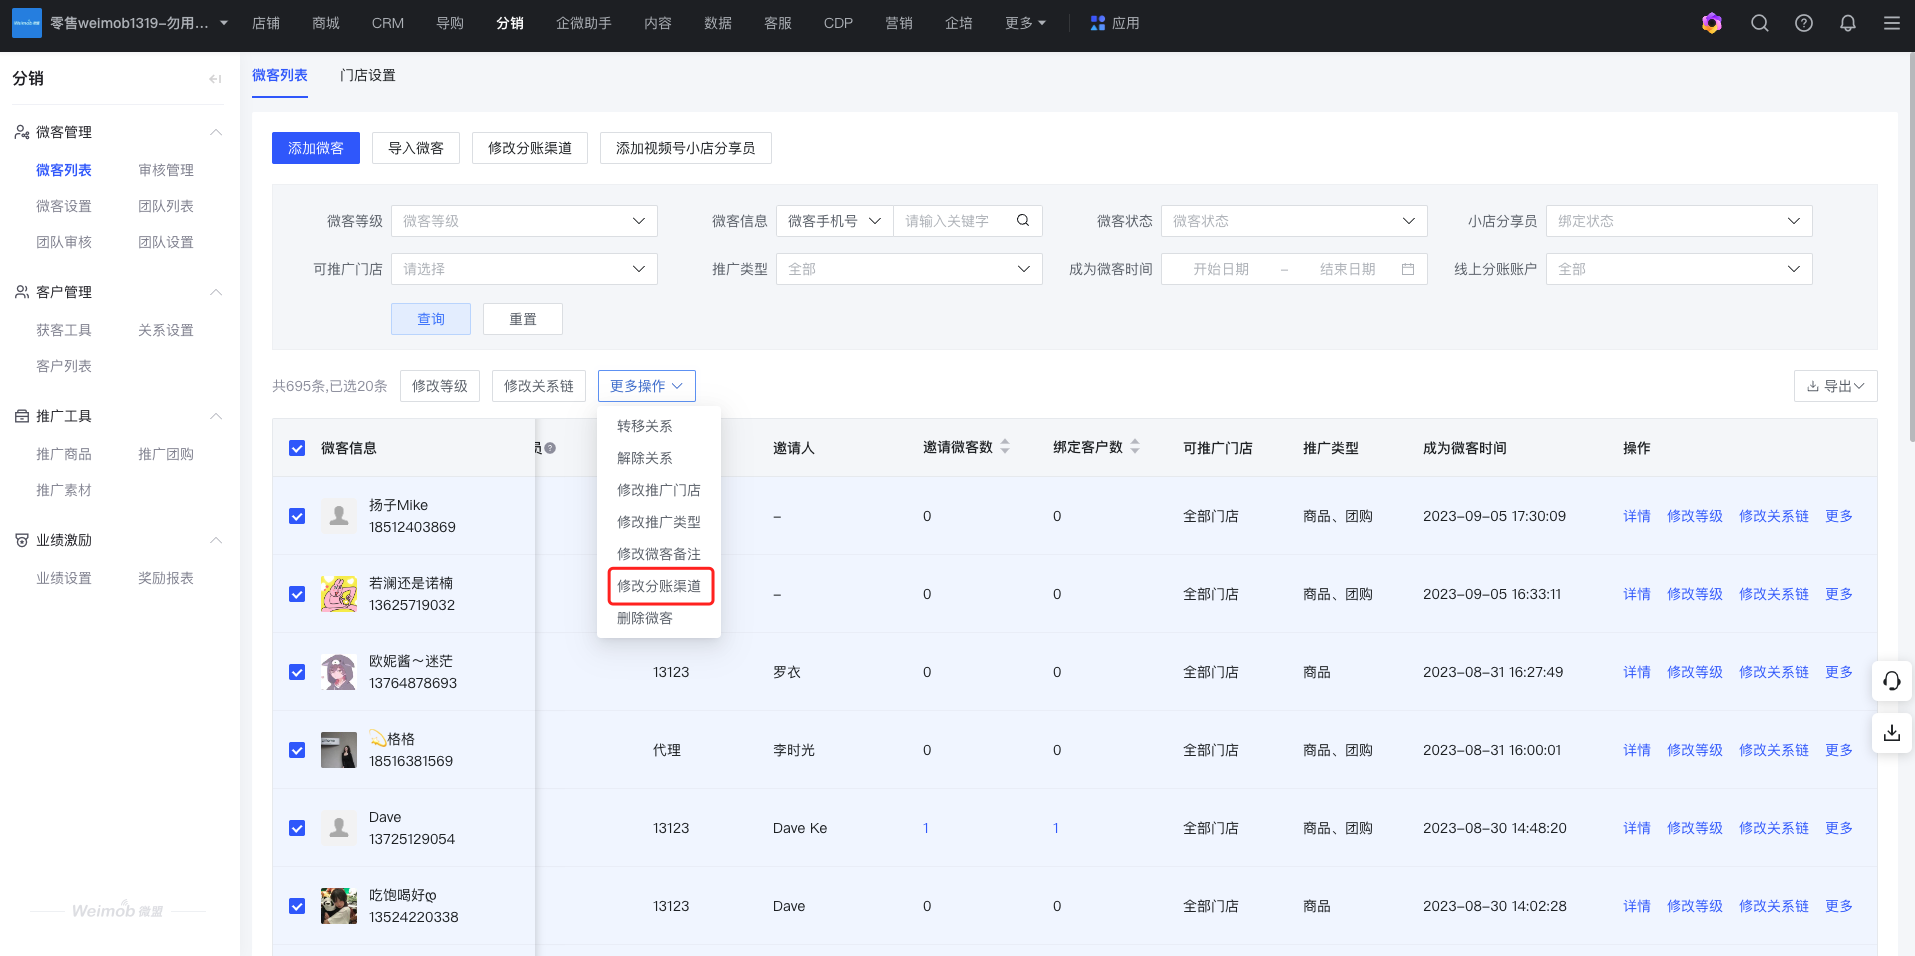Open the help question-mark icon
The width and height of the screenshot is (1915, 956).
coord(1804,23)
